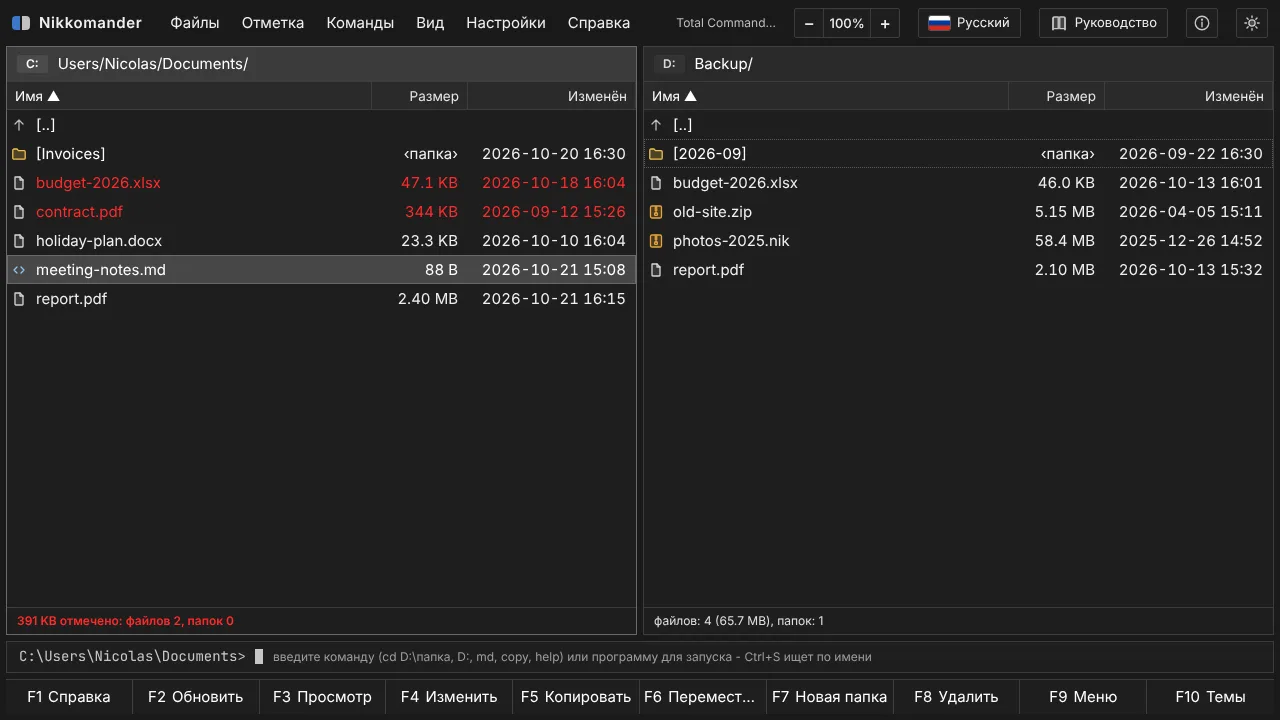
Task: Click the 2026-09 folder icon
Action: pos(656,154)
